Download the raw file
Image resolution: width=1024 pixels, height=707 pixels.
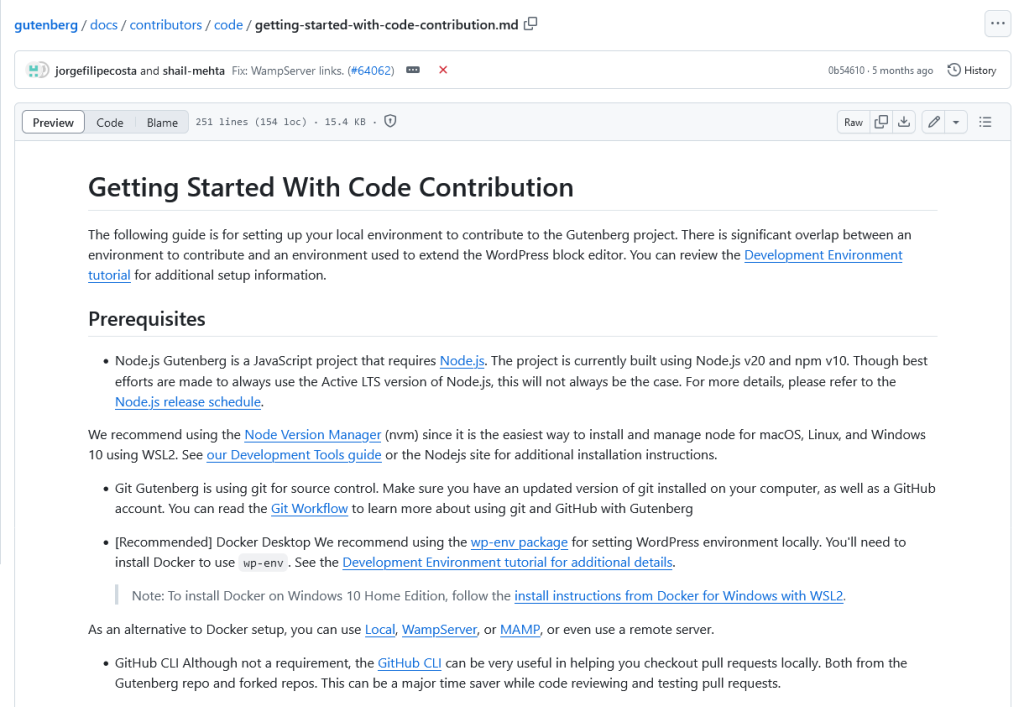pos(904,122)
